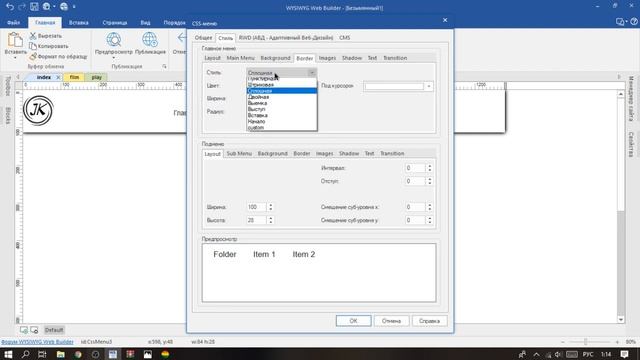Click the vertical scrollbar down arrow

621,320
